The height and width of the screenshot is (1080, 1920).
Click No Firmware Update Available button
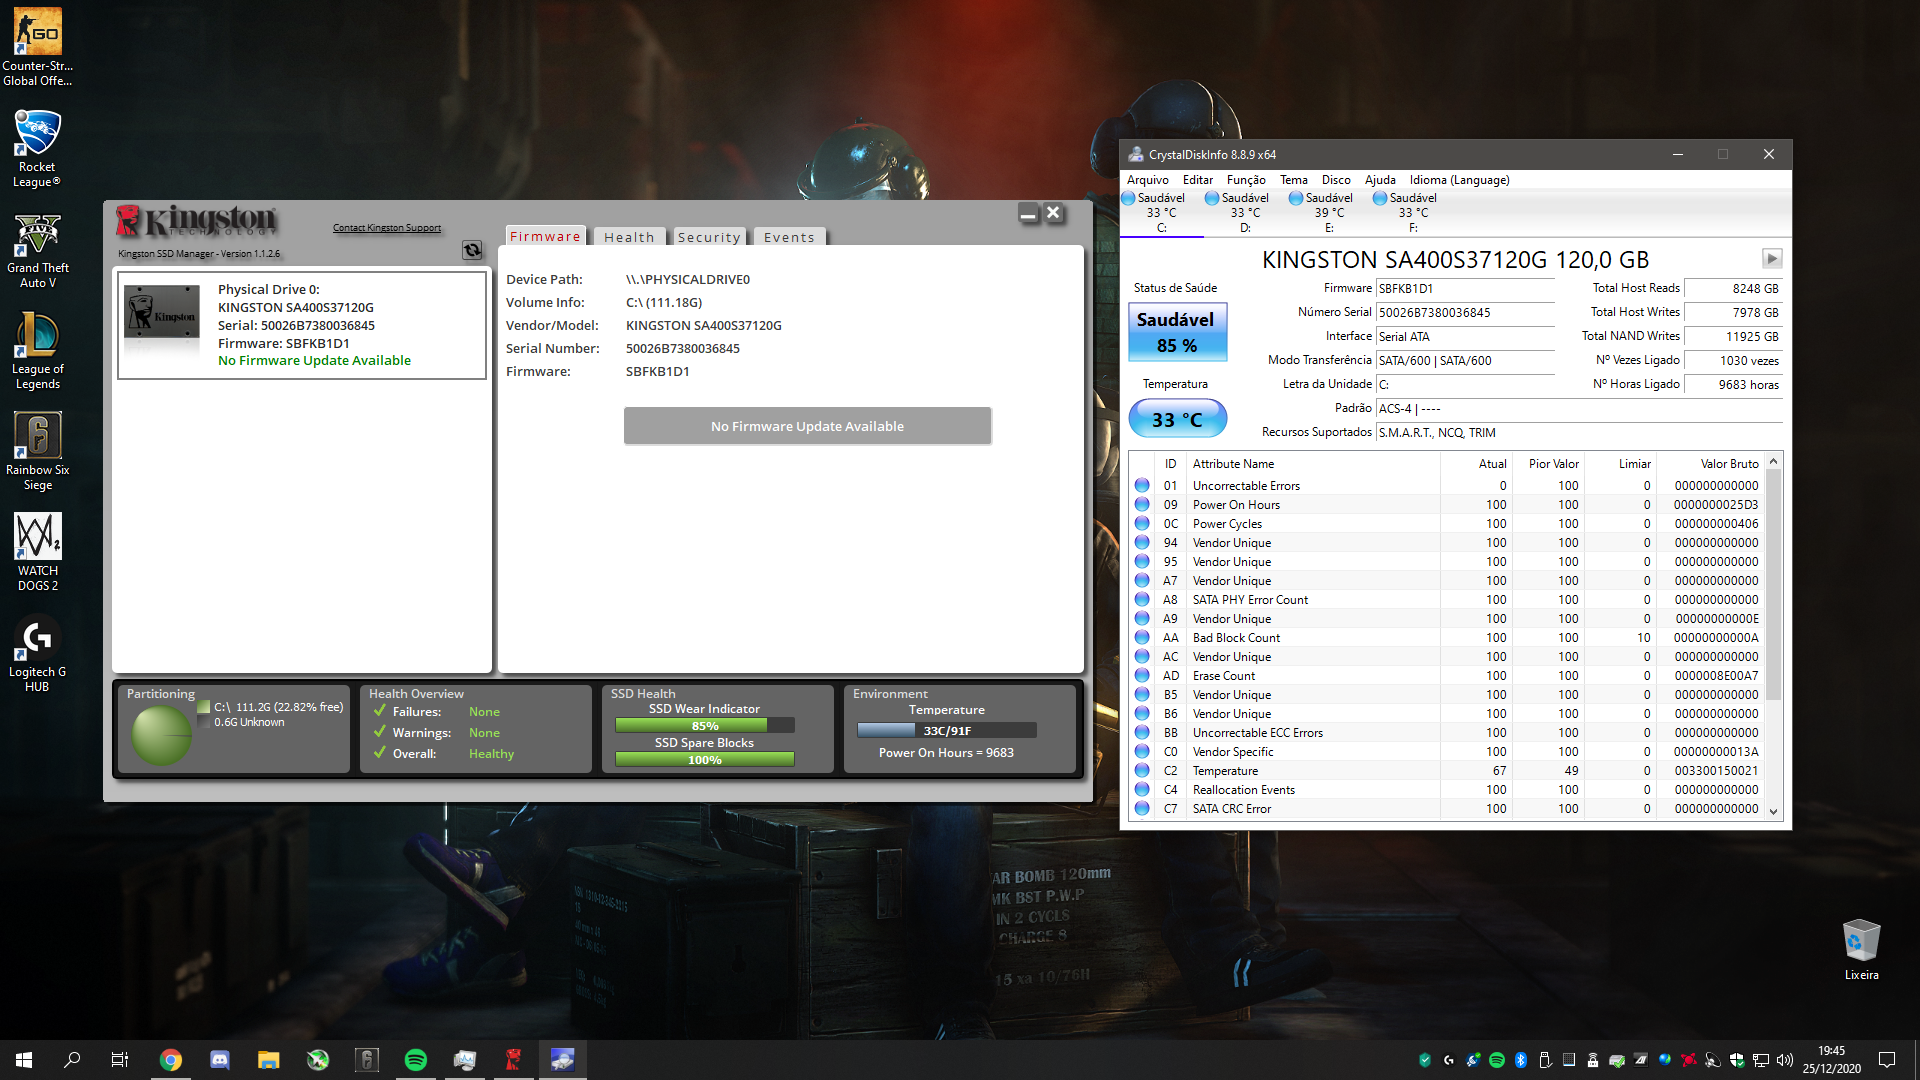pyautogui.click(x=807, y=426)
